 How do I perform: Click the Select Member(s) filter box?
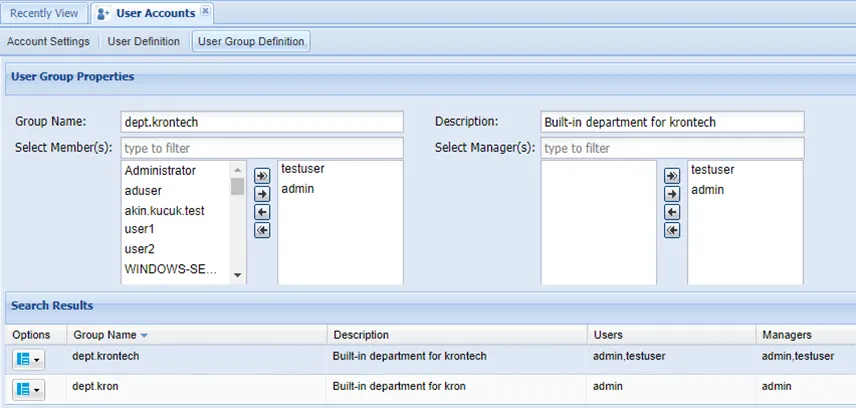click(x=262, y=148)
